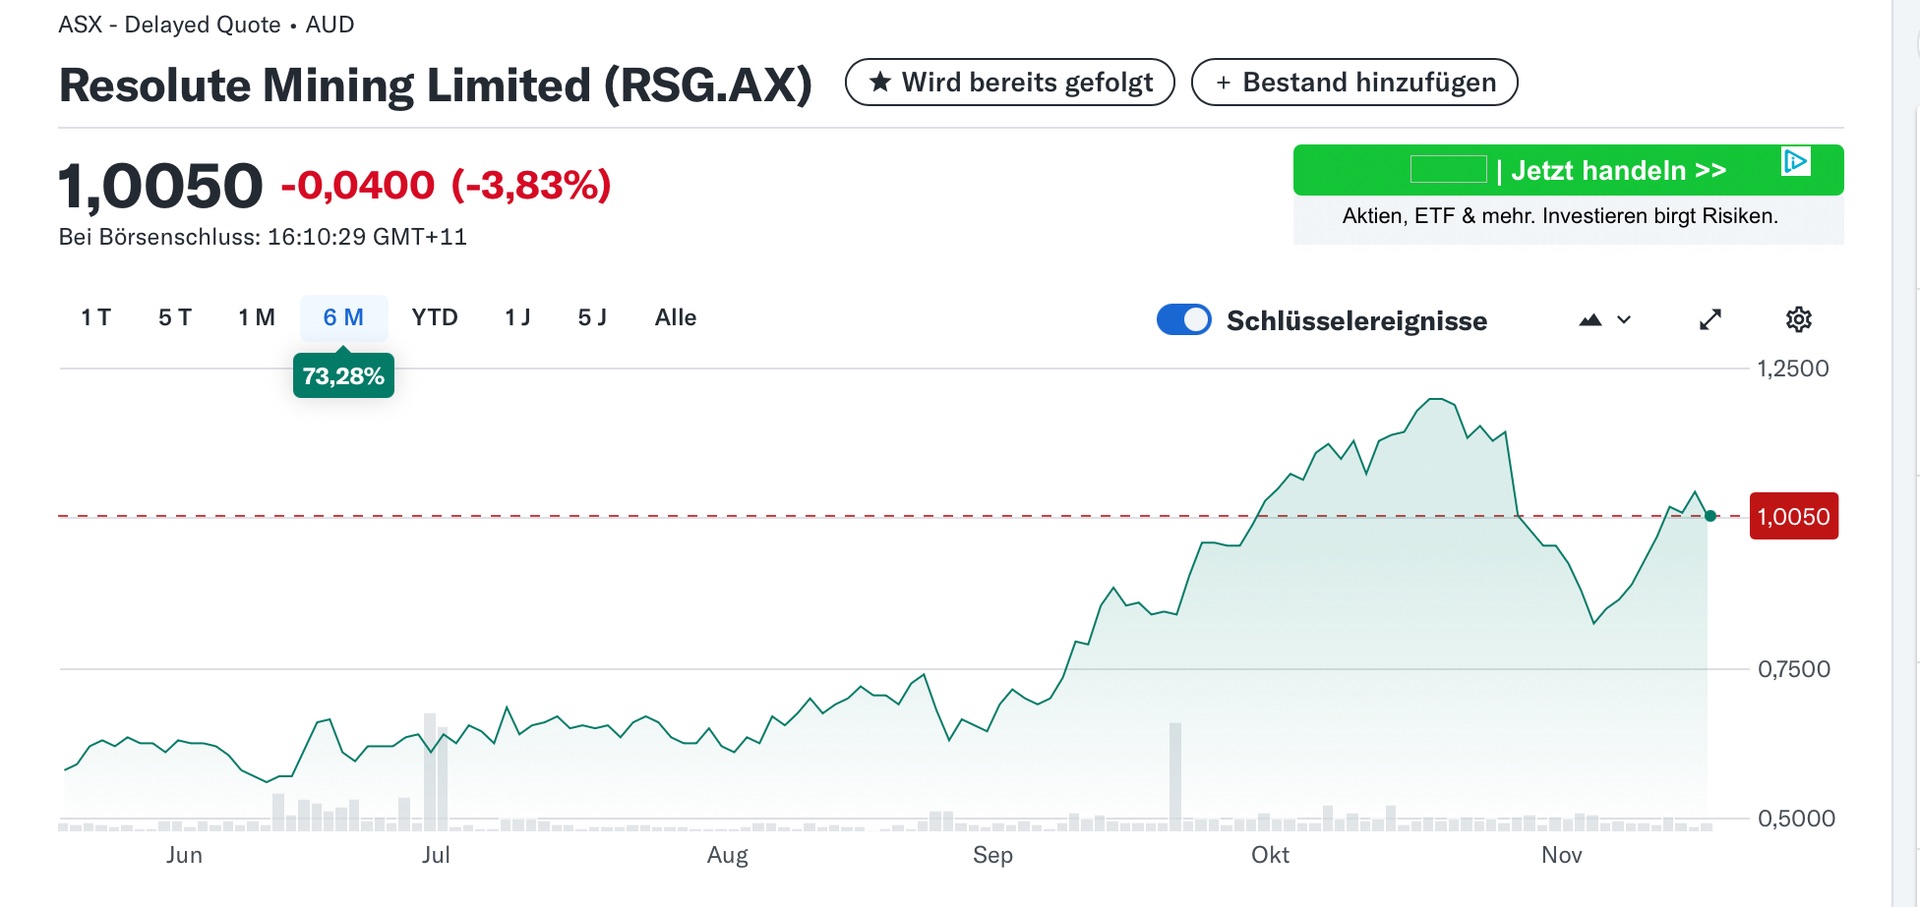Viewport: 1920px width, 907px height.
Task: Expand chart to fullscreen view
Action: point(1711,319)
